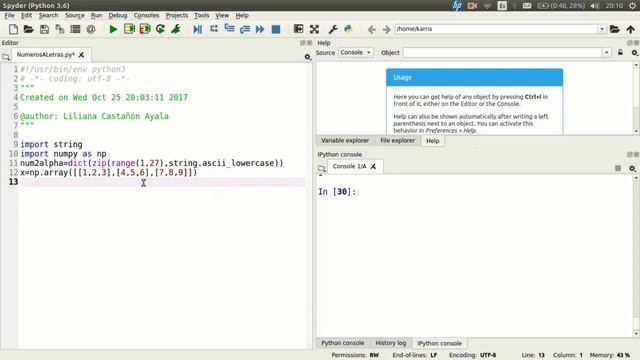Save the current file
Viewport: 640px width, 360px height.
44,29
